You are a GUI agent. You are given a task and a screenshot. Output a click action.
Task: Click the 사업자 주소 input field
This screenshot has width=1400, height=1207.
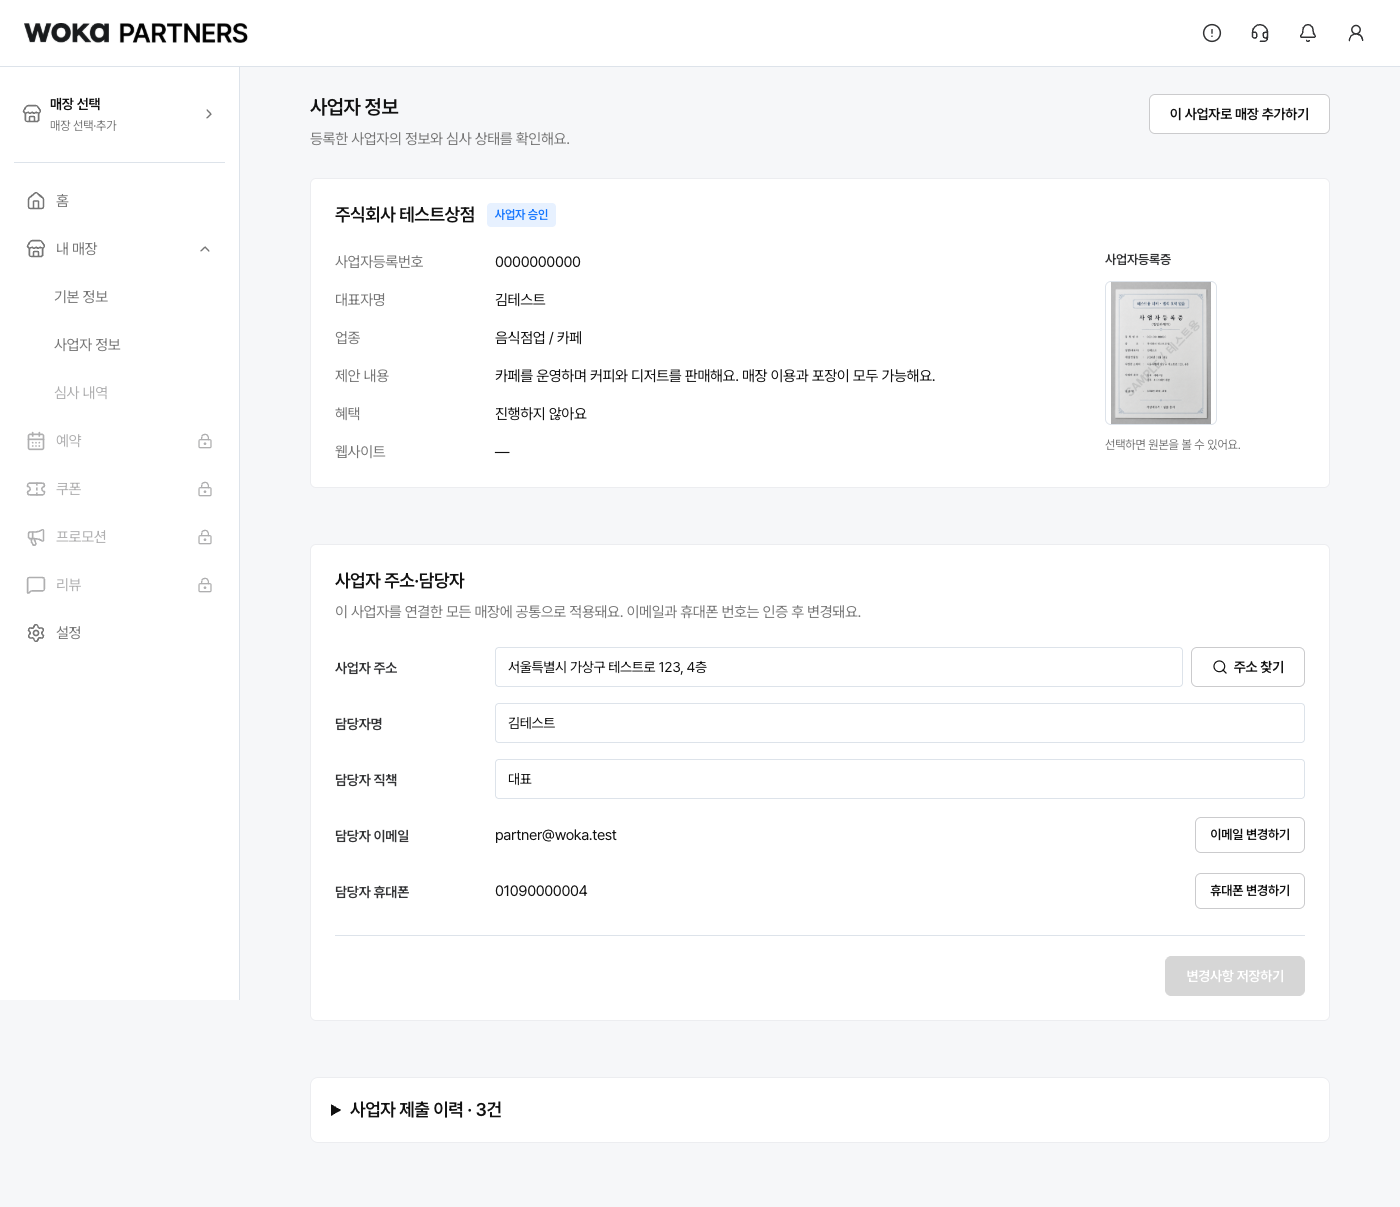coord(839,667)
